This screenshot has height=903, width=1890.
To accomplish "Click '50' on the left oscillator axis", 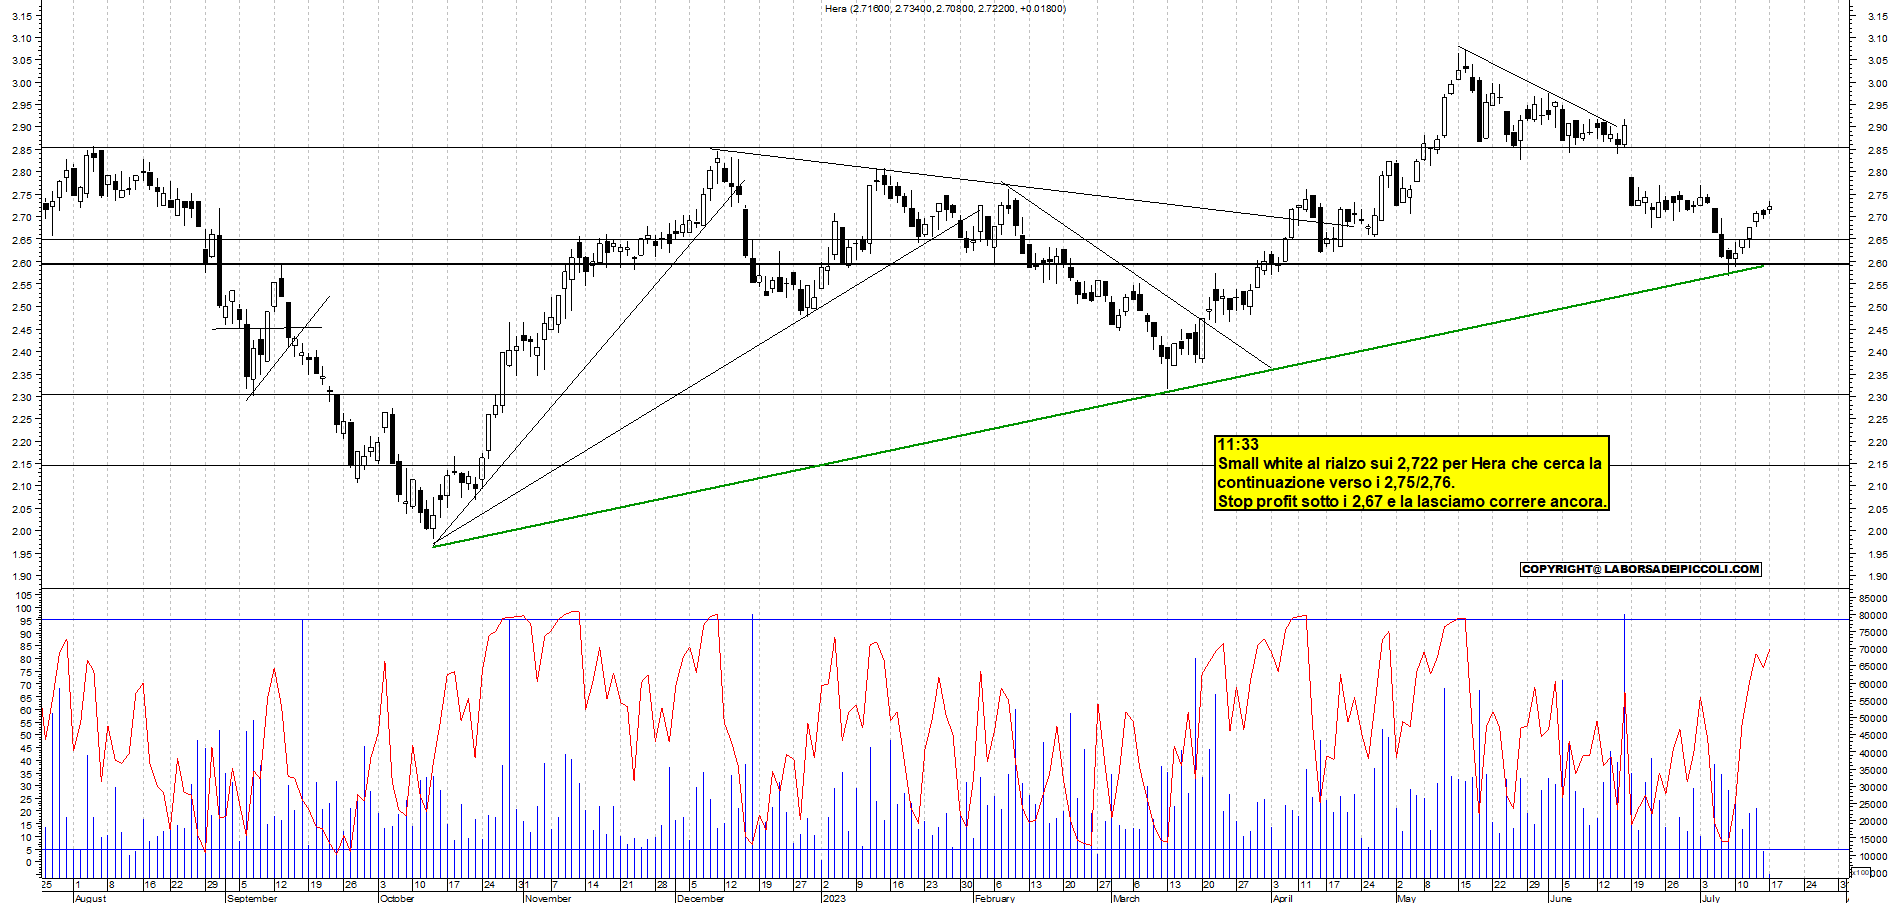I will [x=27, y=735].
